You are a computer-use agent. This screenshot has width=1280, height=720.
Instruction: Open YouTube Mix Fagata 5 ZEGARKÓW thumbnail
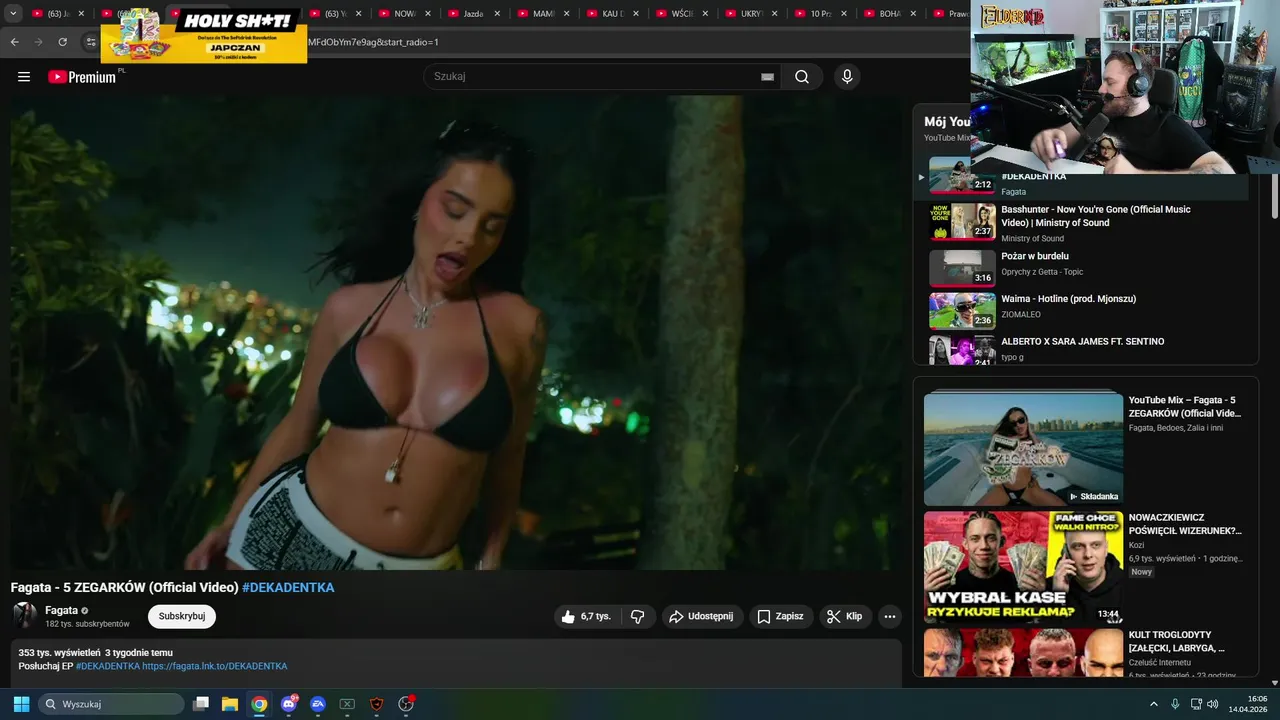(x=1023, y=448)
